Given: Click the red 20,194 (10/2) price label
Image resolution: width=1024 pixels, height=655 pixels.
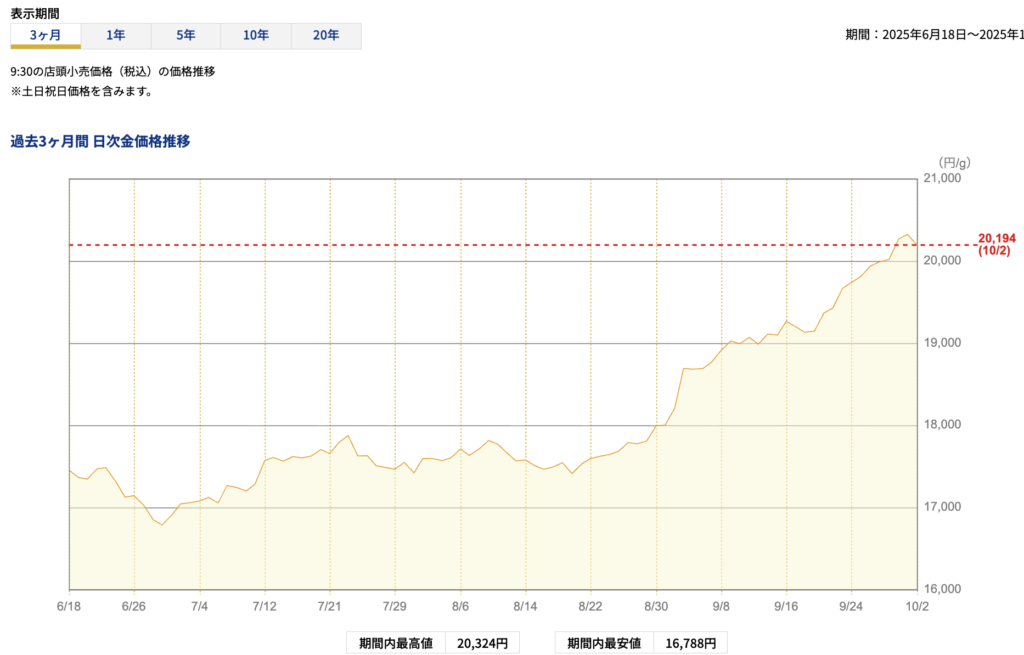Looking at the screenshot, I should (x=996, y=244).
